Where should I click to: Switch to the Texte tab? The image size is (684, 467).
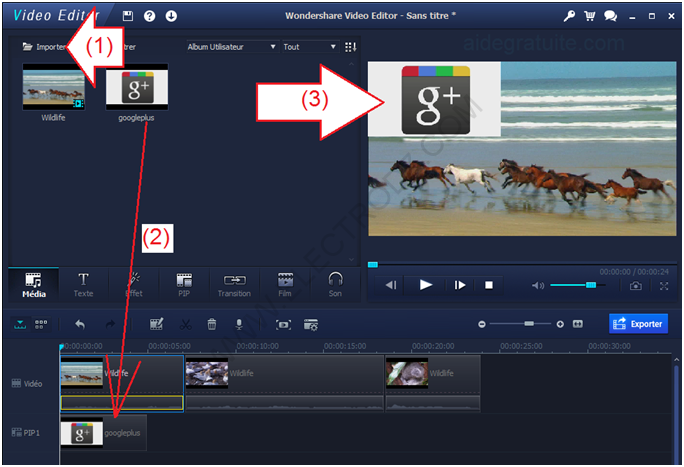click(83, 285)
